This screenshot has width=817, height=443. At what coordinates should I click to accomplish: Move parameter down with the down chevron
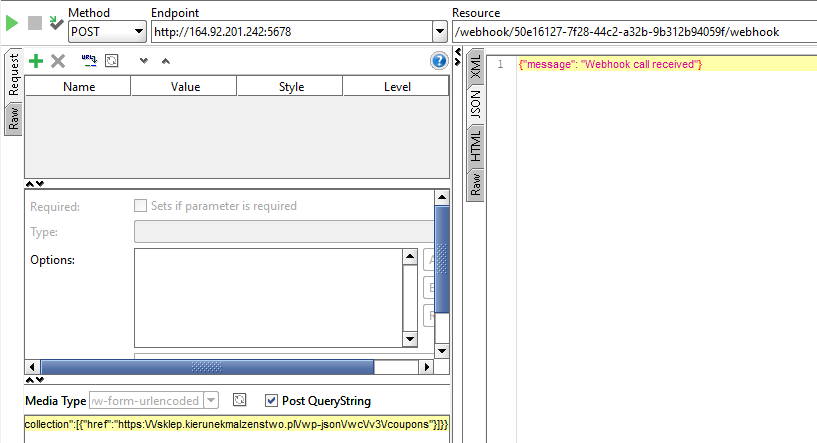click(x=144, y=61)
